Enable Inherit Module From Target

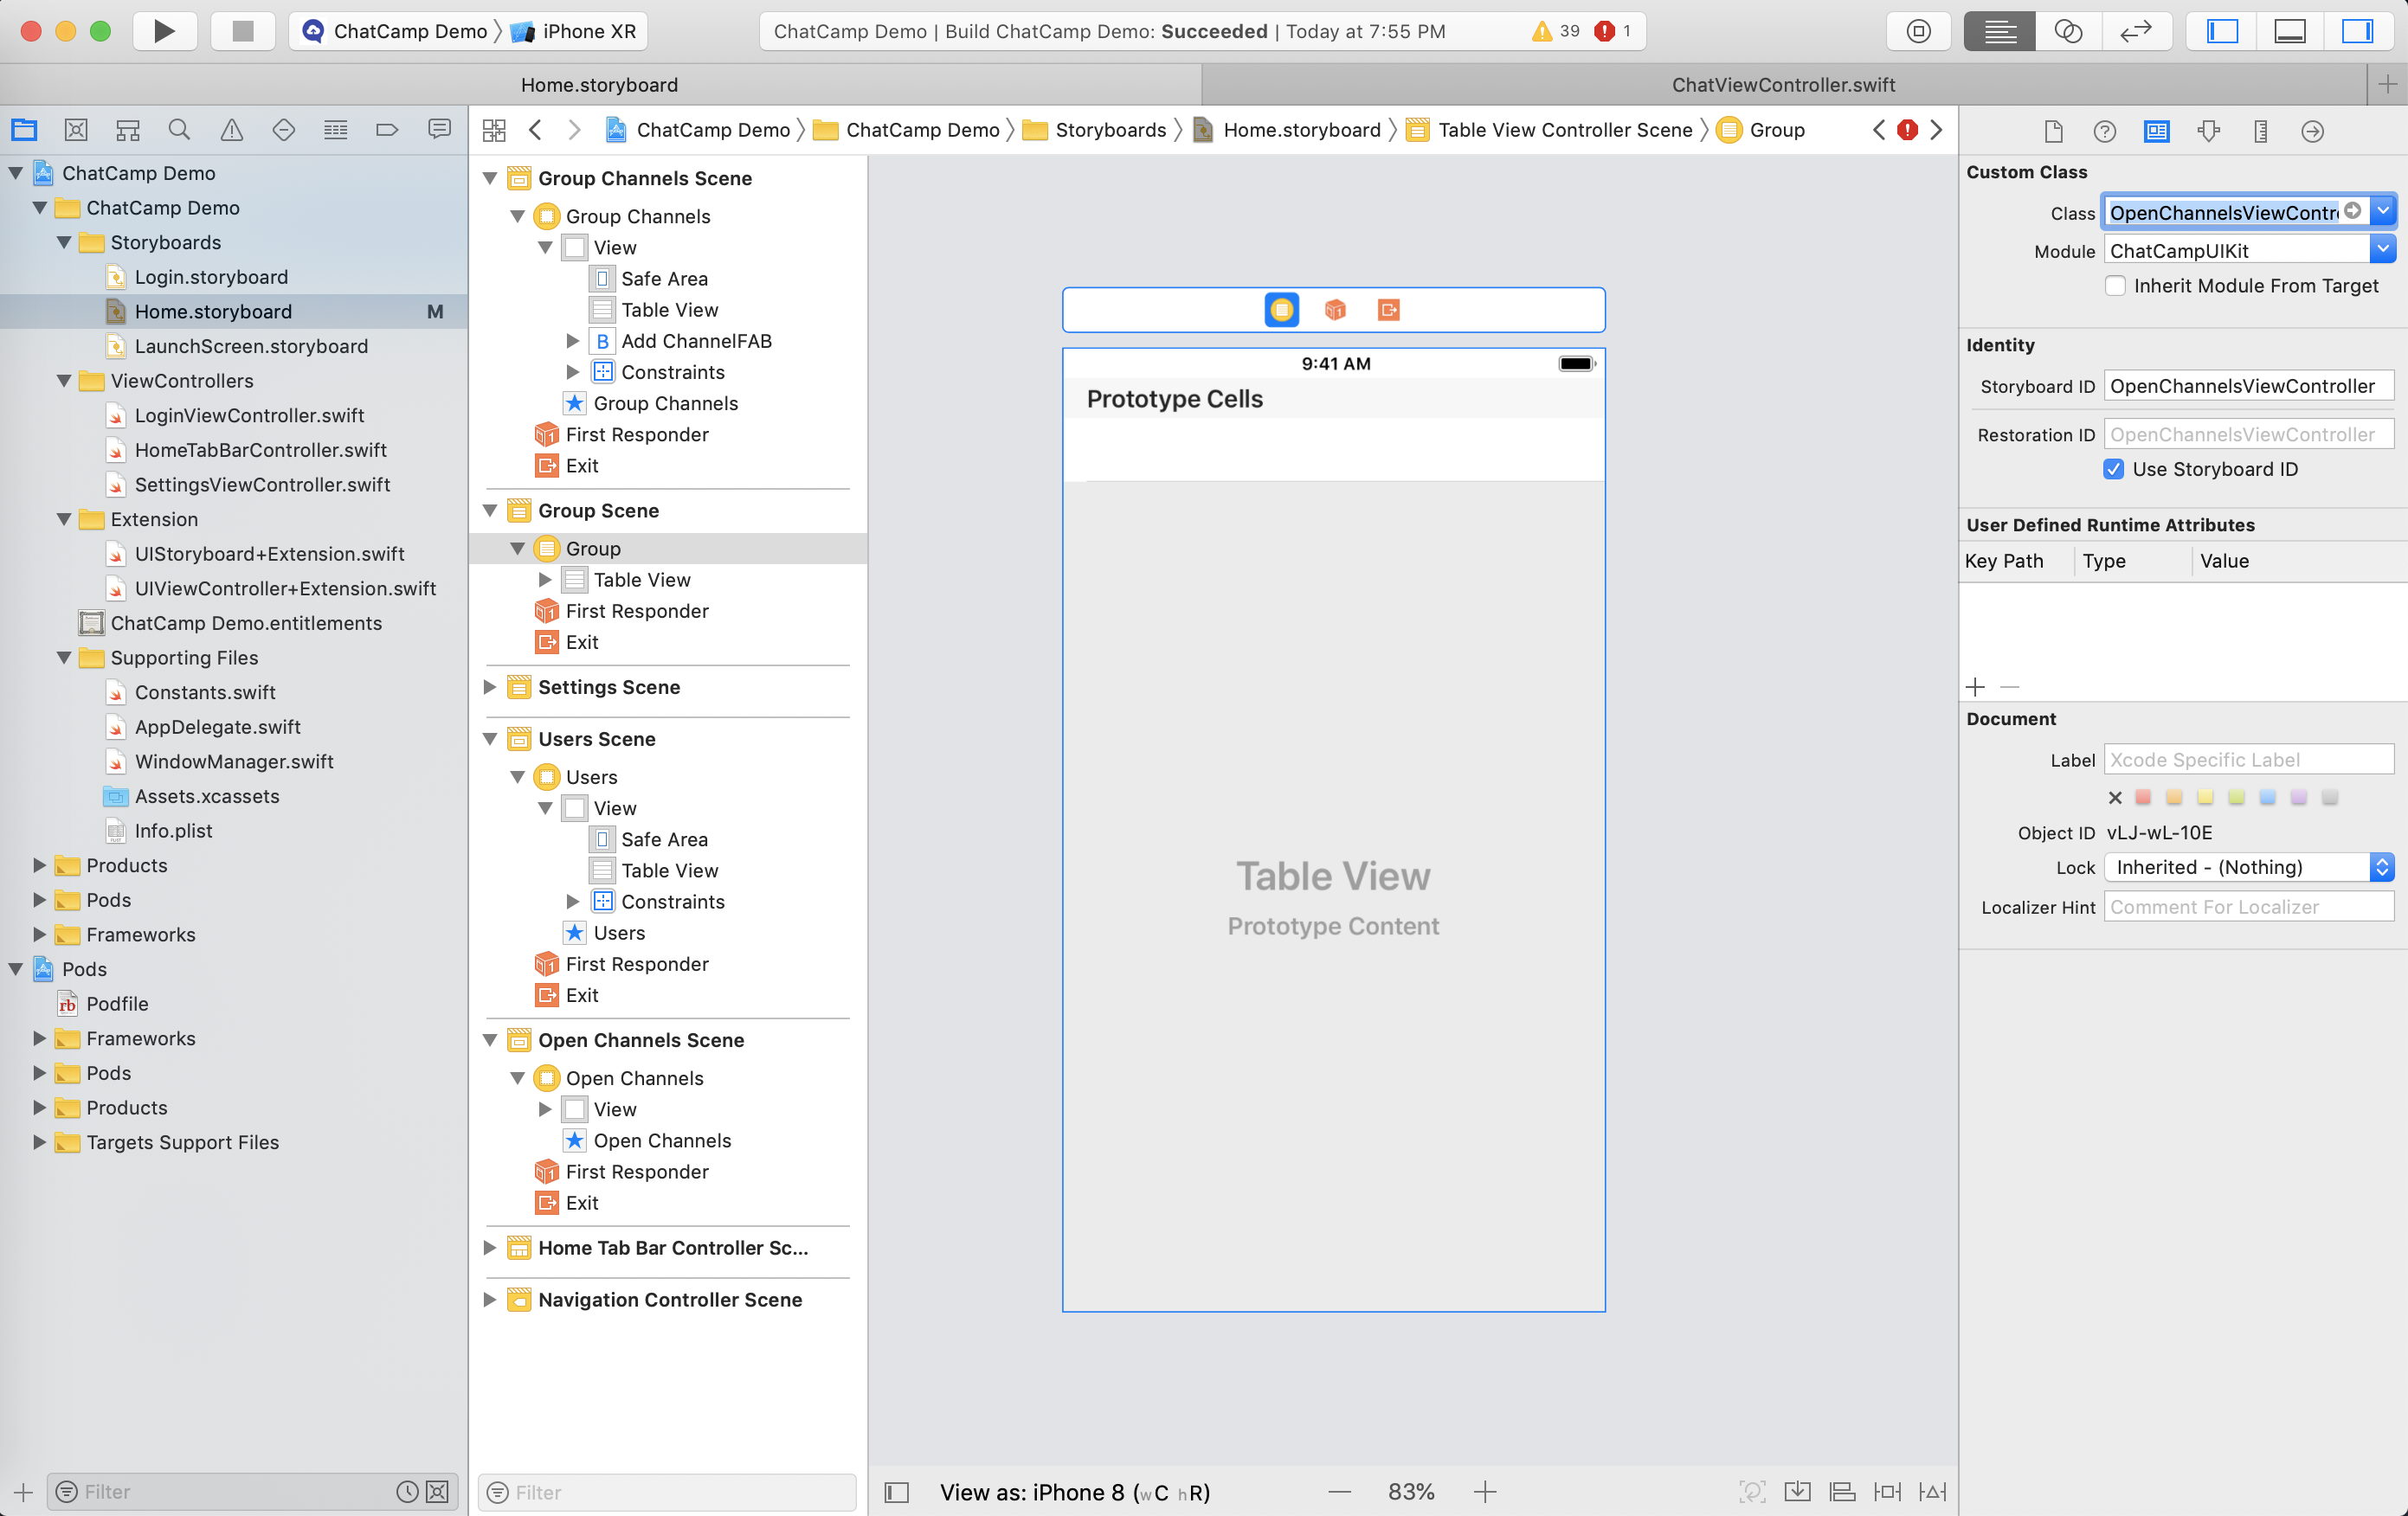[x=2115, y=286]
